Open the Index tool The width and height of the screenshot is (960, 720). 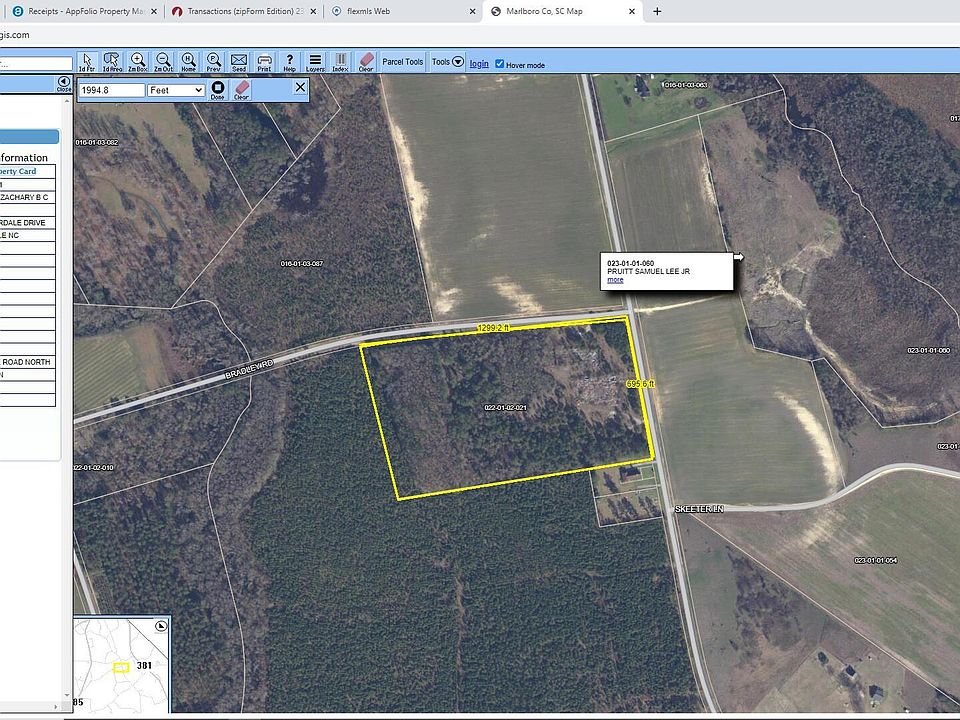click(340, 62)
